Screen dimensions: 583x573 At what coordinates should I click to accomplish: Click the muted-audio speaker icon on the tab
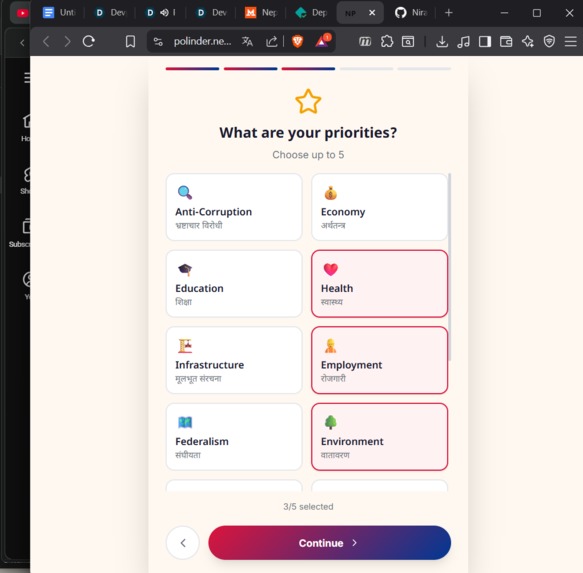[x=164, y=13]
